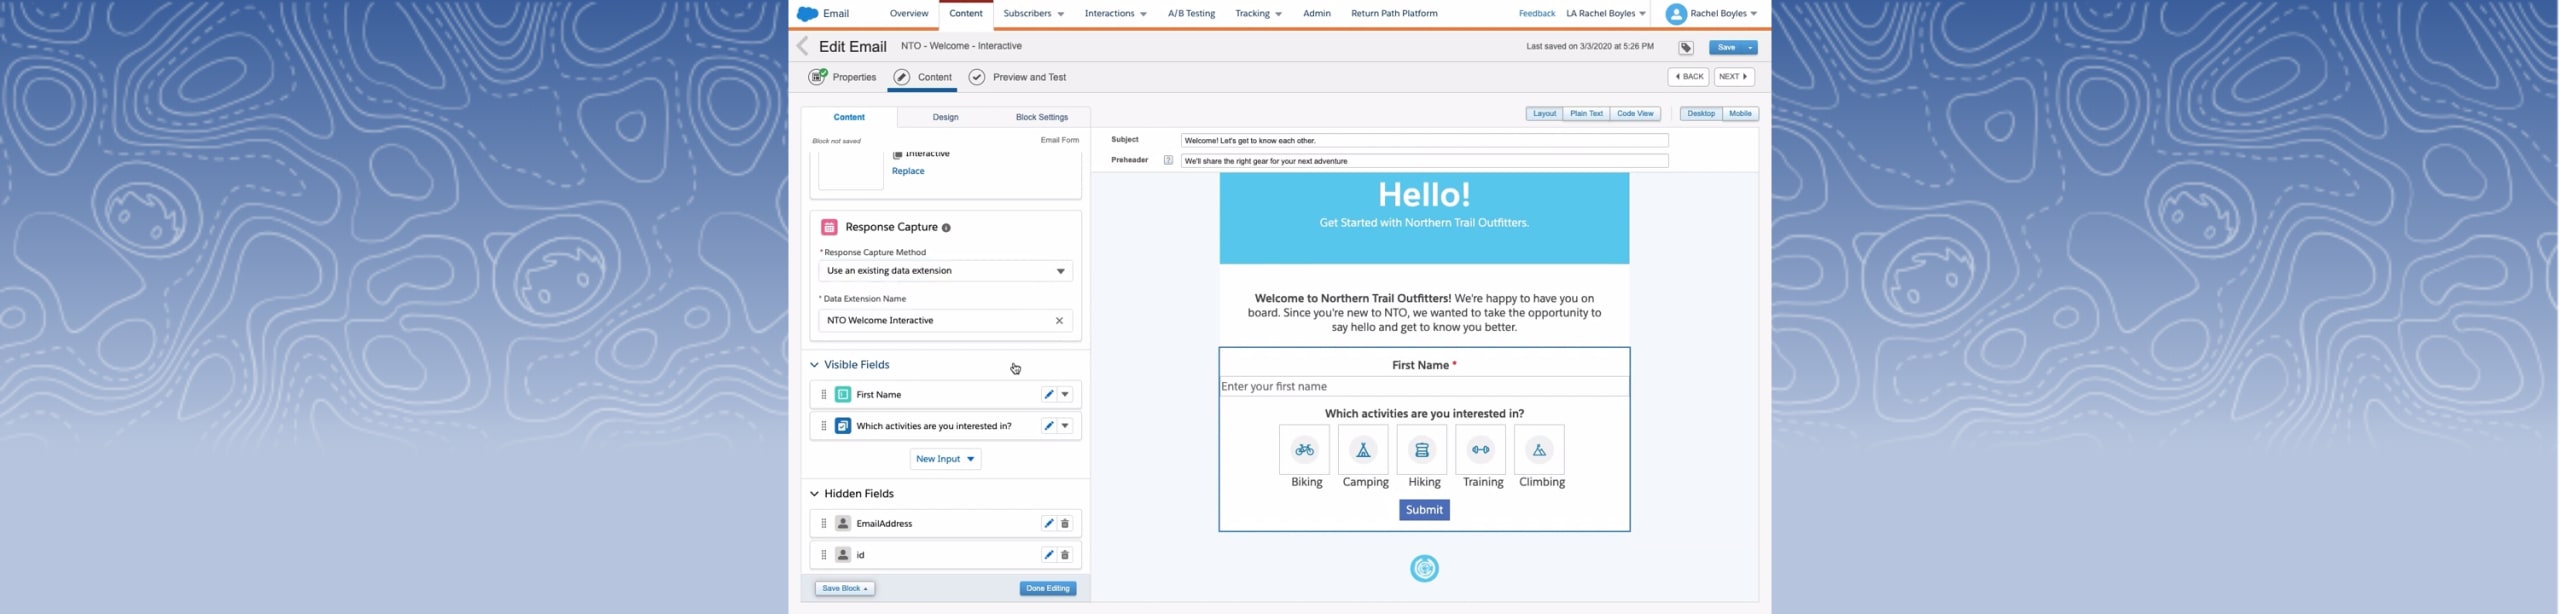
Task: Open the LA Rachel Boyles account switcher
Action: 1605,14
